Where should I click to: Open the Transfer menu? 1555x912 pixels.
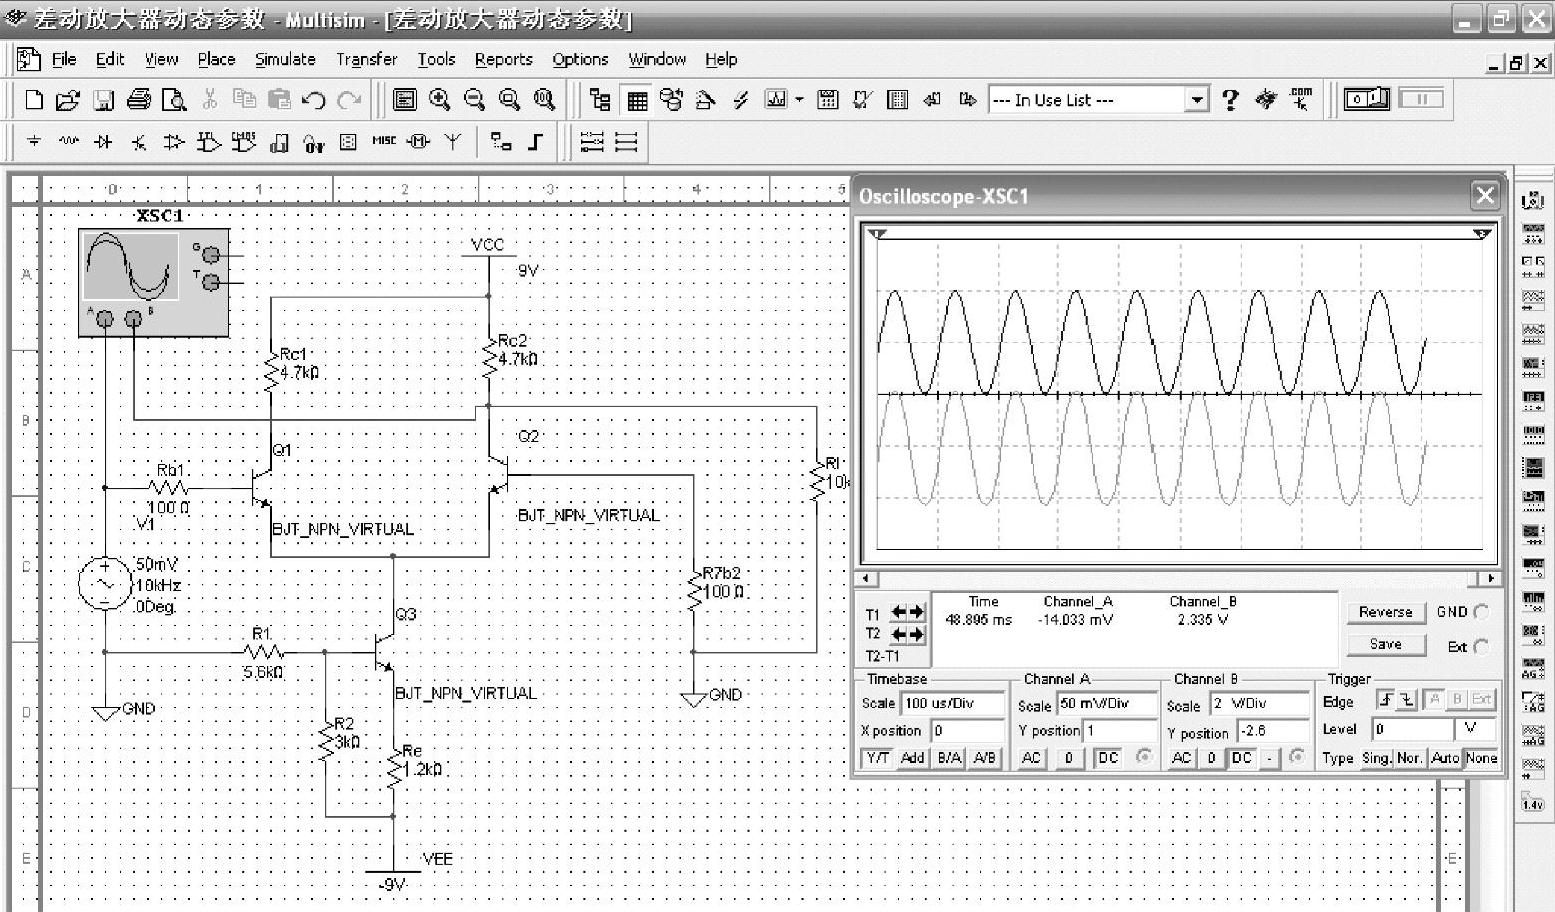[x=366, y=59]
